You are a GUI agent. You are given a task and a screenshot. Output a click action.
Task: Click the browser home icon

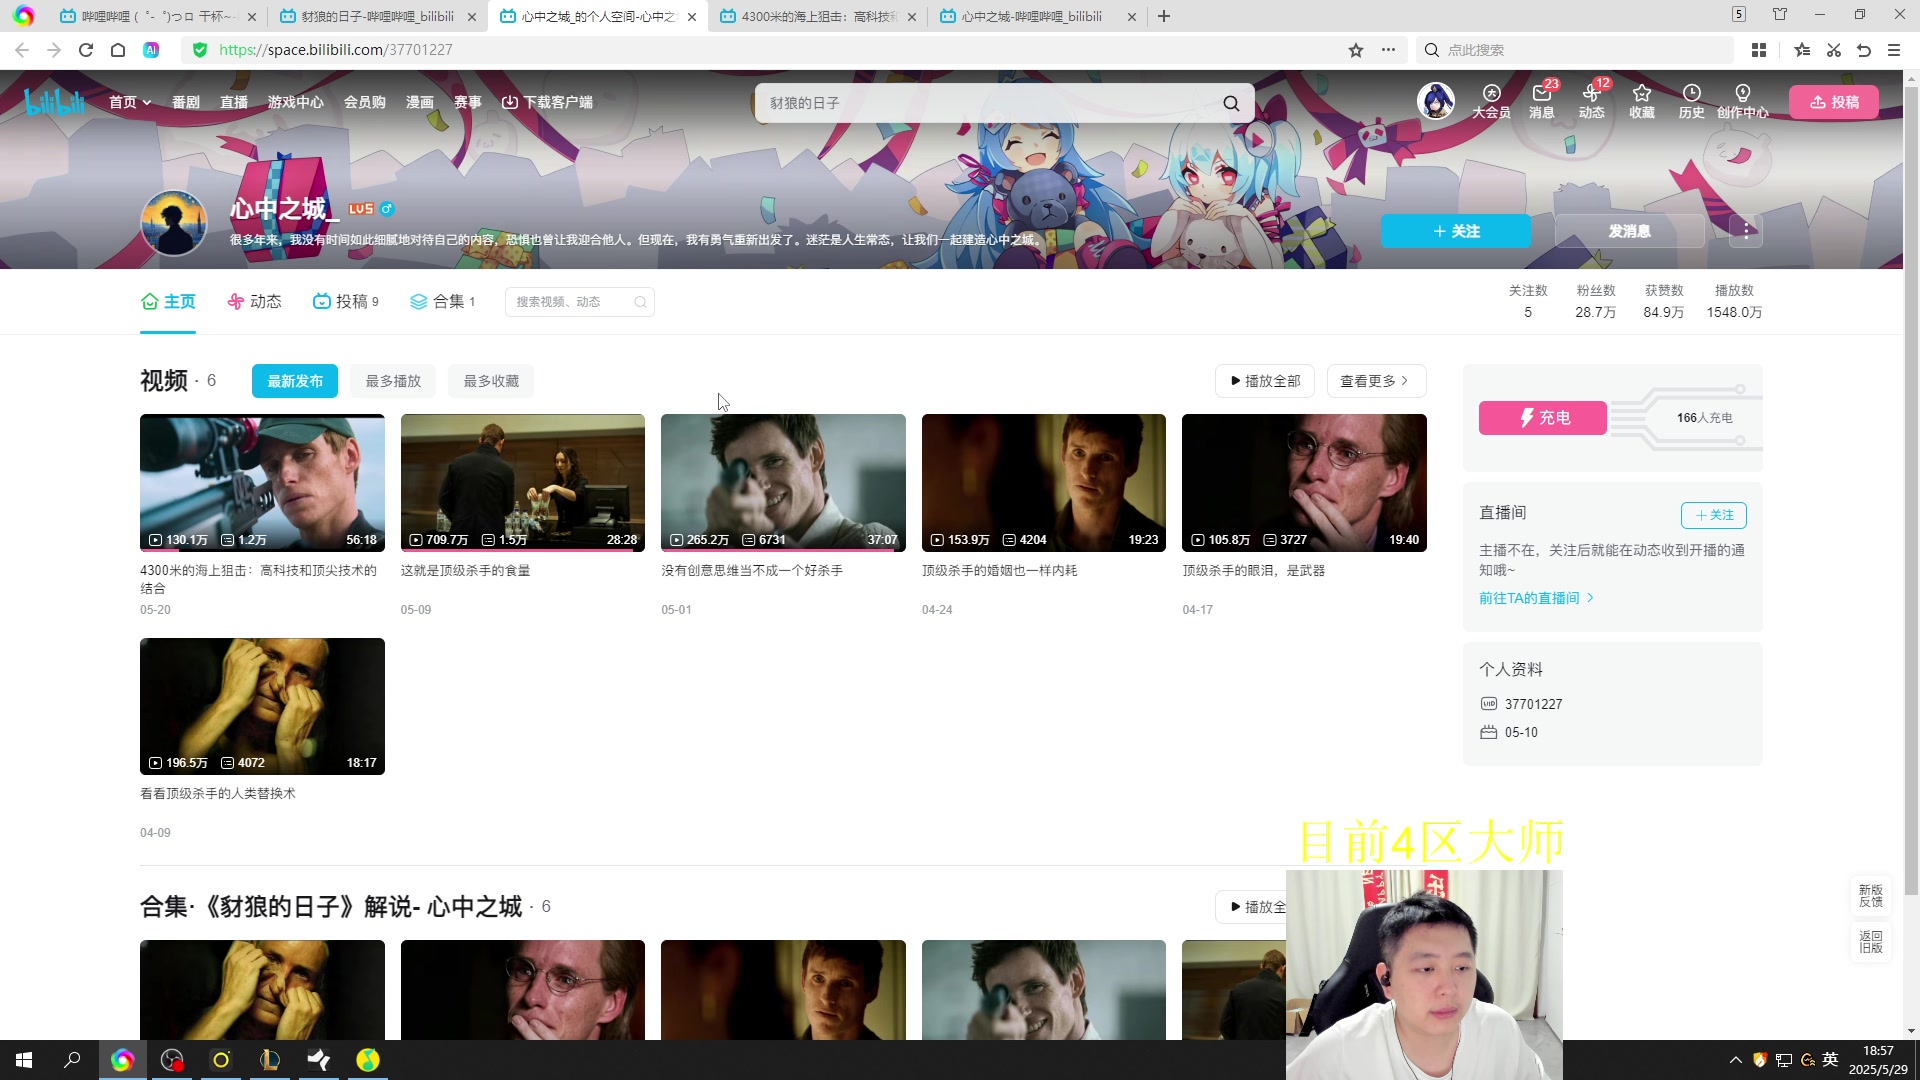click(118, 50)
